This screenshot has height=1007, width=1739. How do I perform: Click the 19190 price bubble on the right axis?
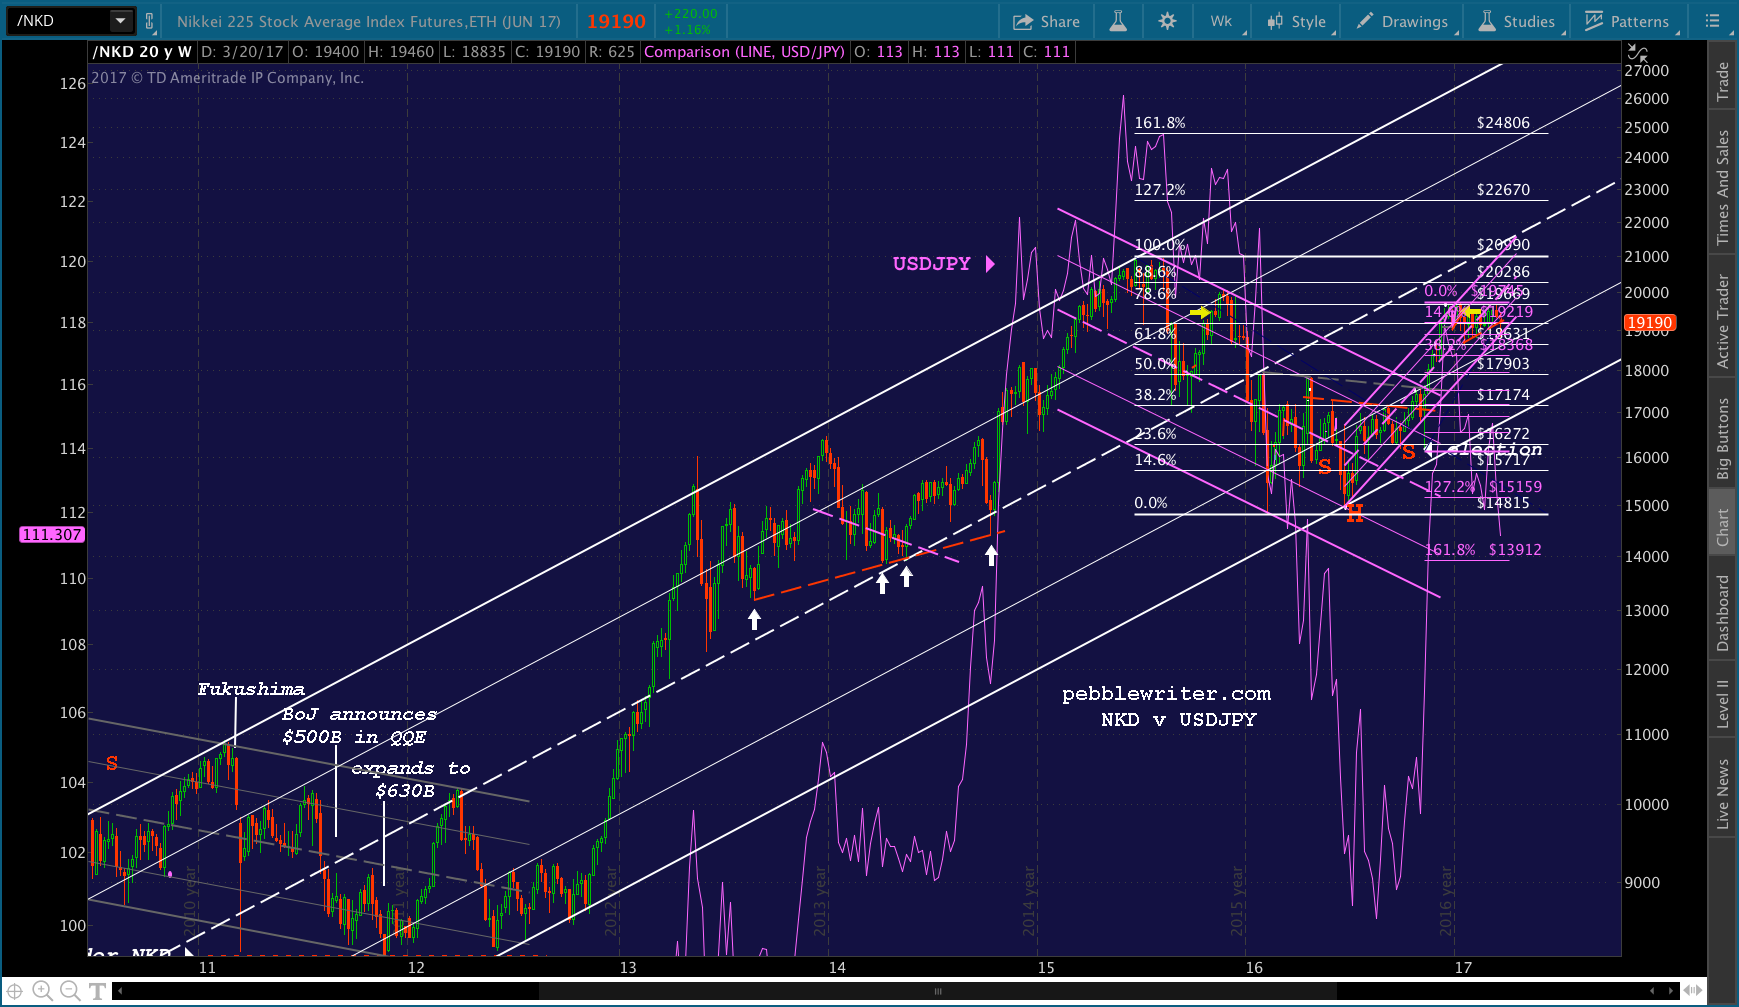coord(1649,322)
